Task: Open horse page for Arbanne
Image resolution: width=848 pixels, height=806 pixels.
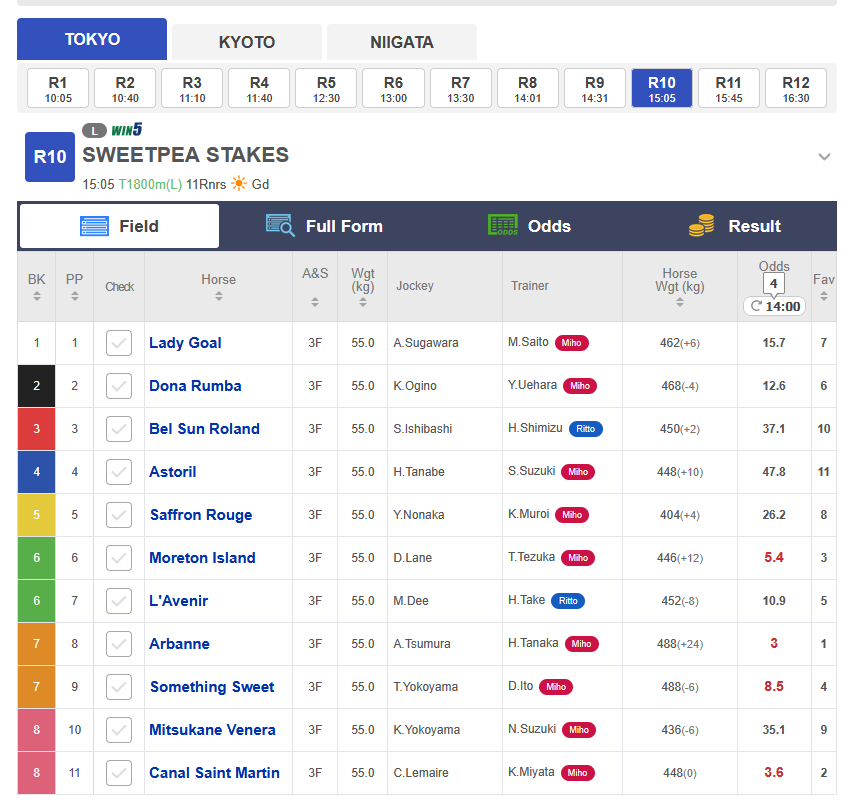Action: click(179, 644)
